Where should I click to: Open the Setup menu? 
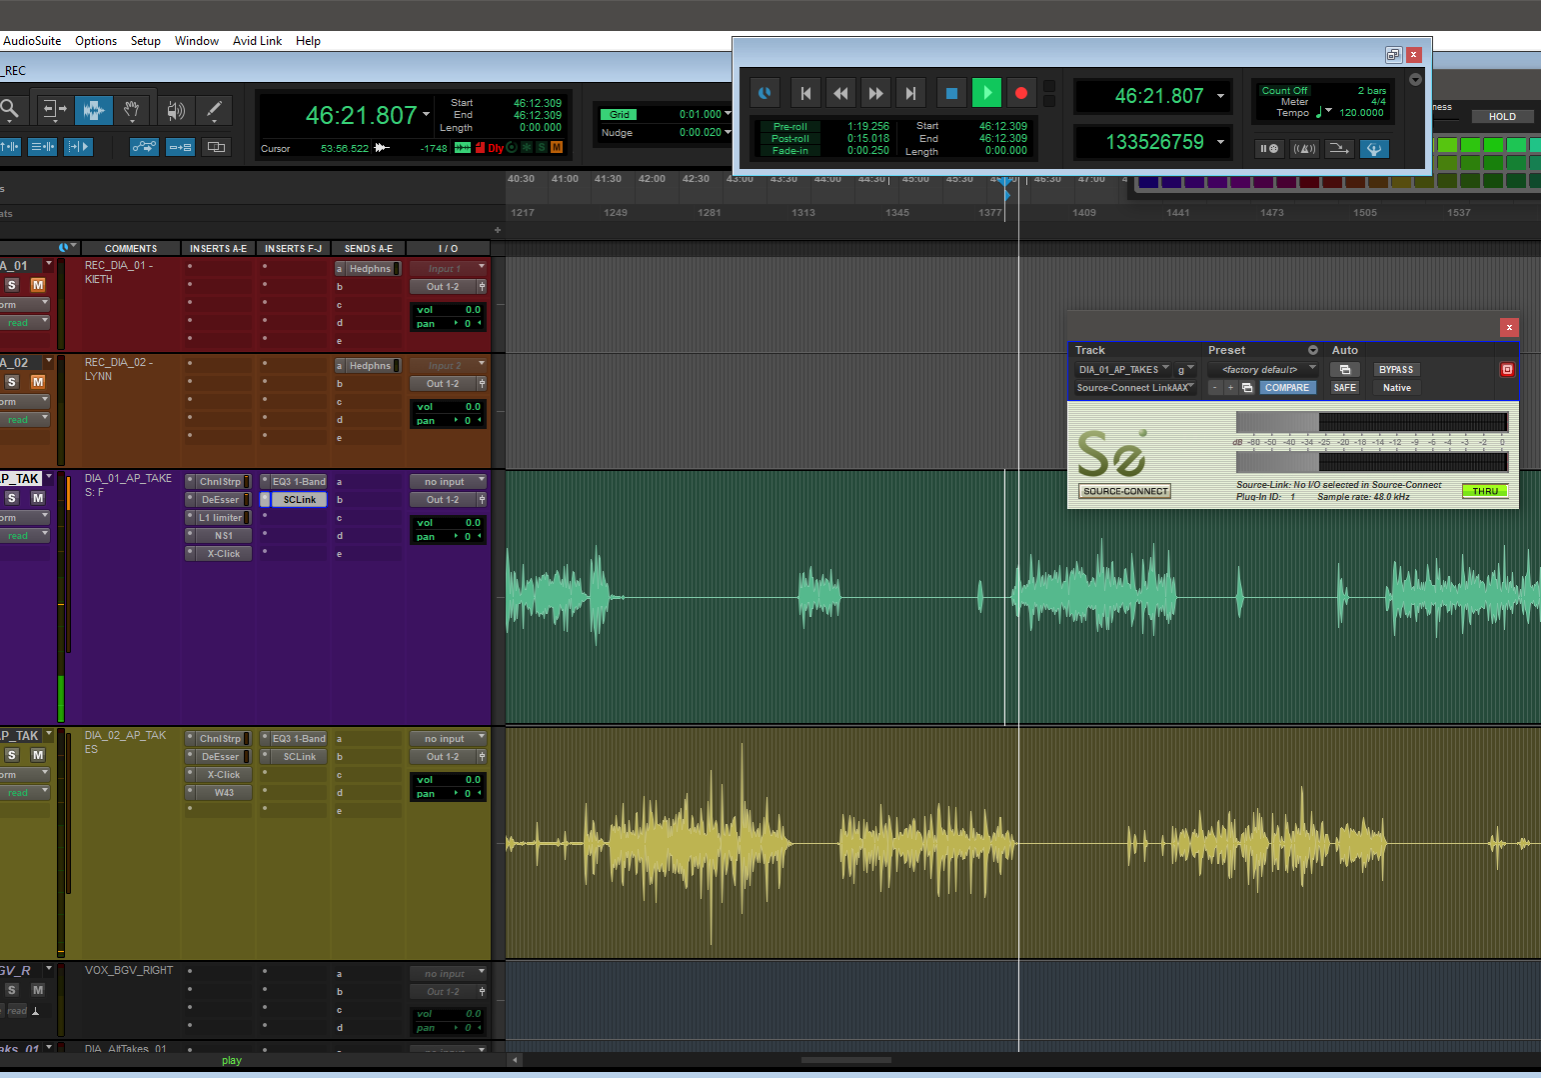point(146,41)
